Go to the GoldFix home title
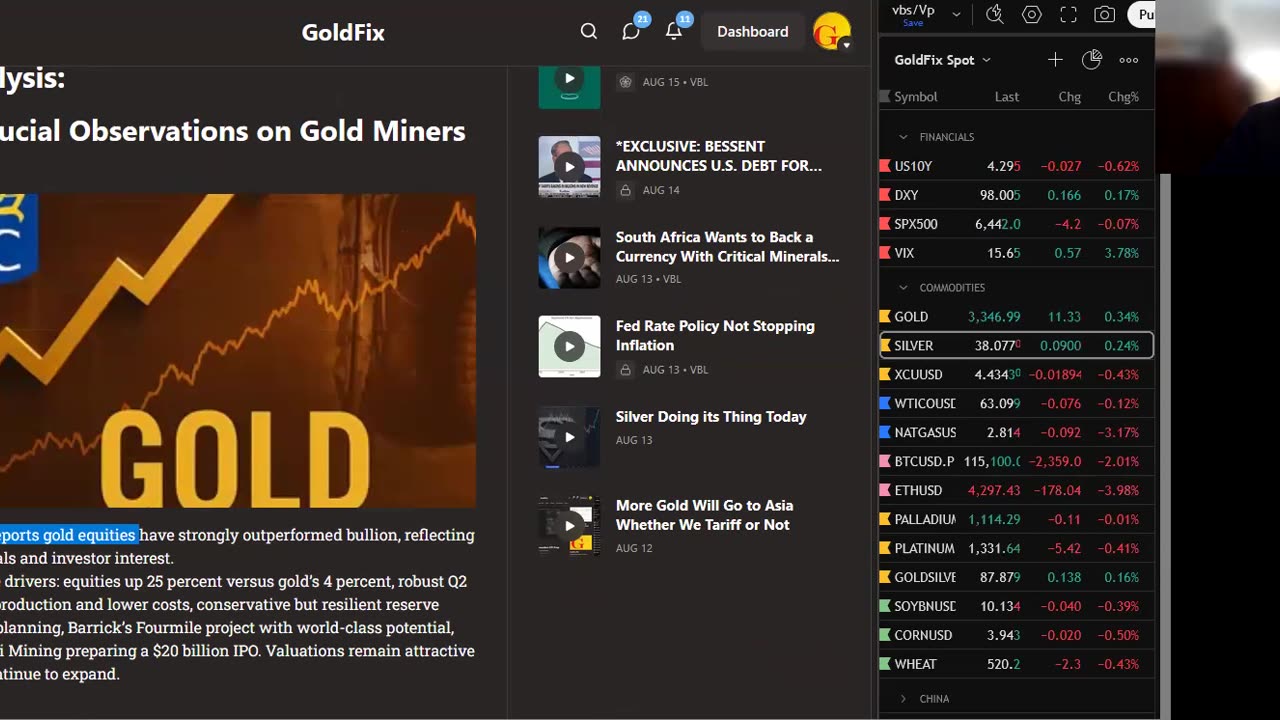This screenshot has height=720, width=1280. tap(343, 32)
